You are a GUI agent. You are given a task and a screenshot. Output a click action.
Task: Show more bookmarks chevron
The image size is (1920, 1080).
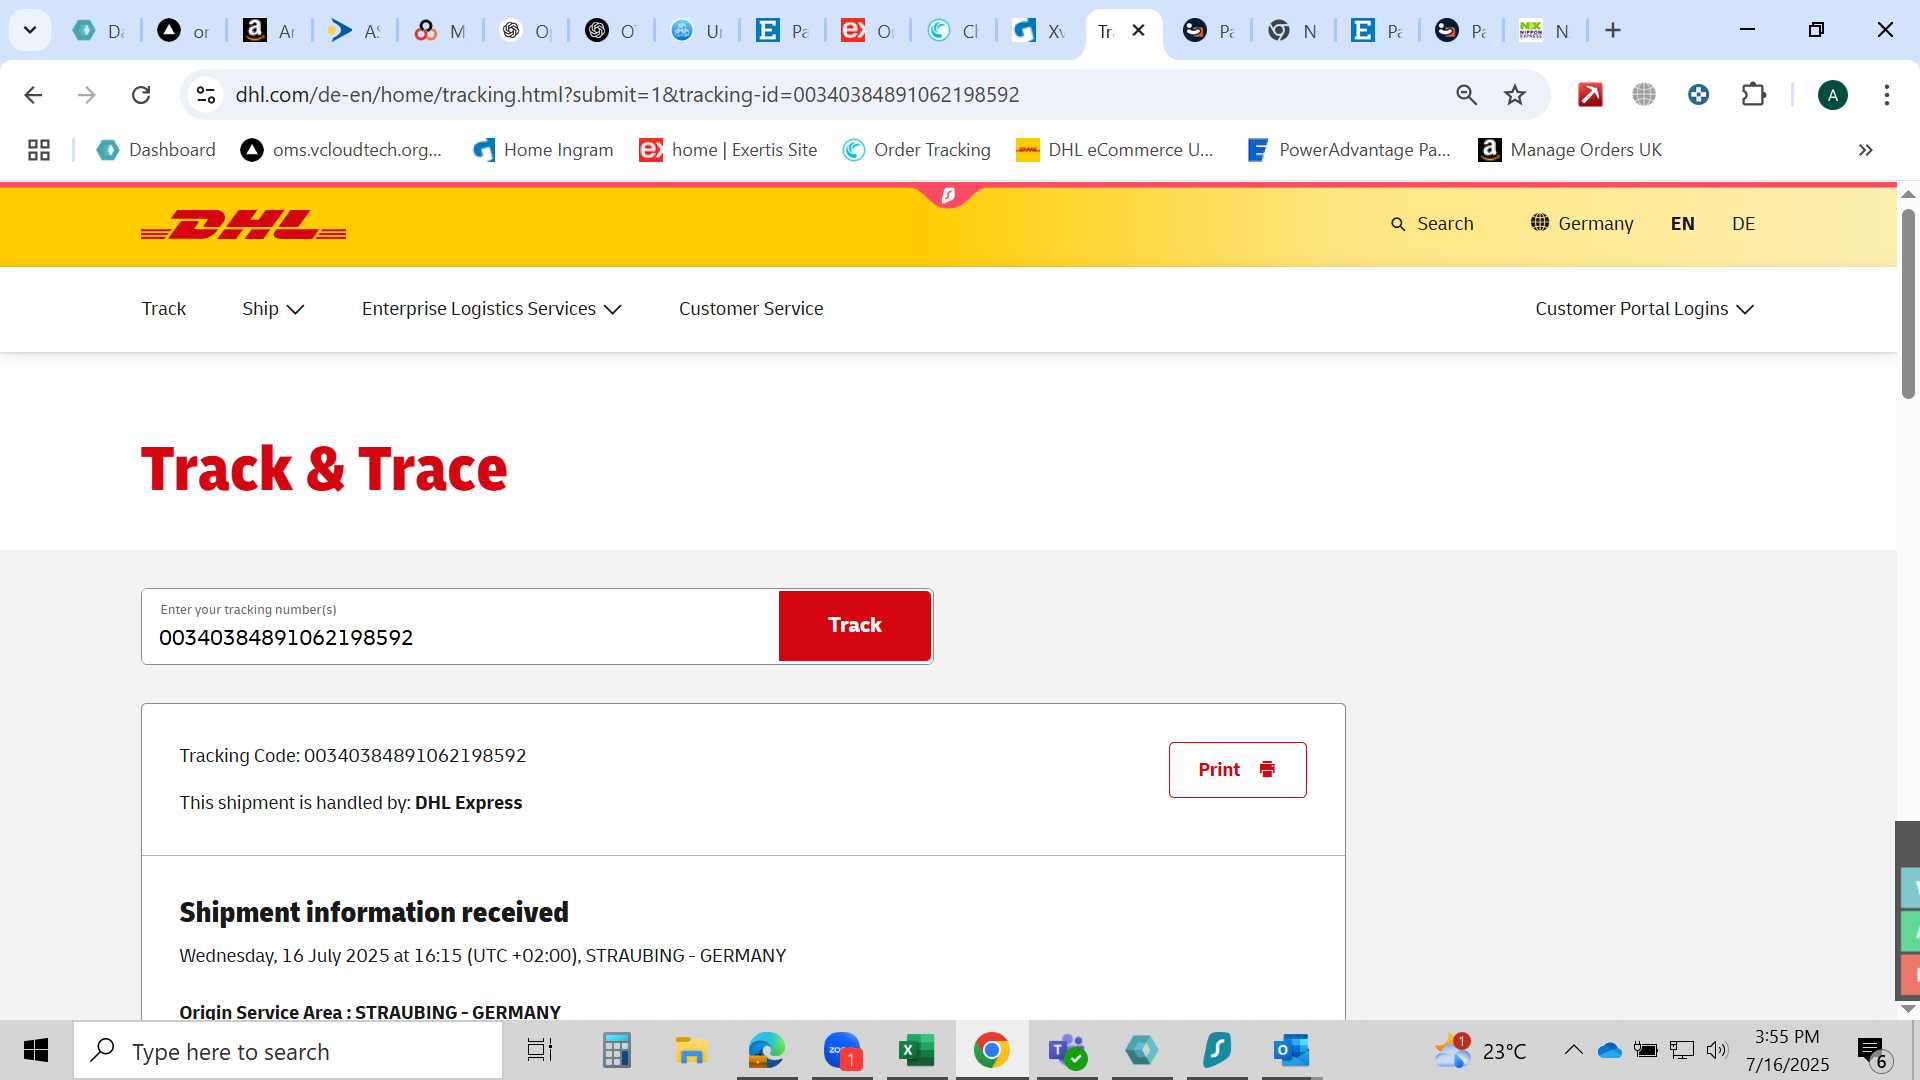click(1865, 150)
